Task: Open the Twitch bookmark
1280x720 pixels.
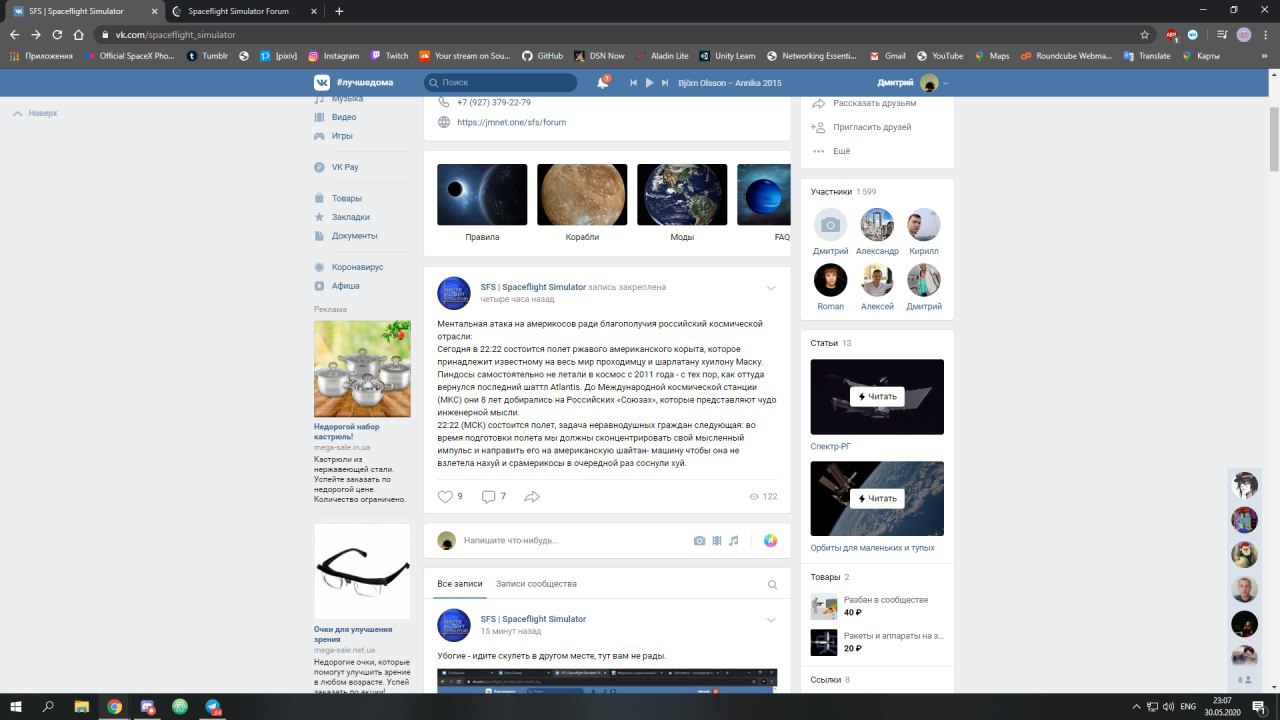Action: (389, 56)
